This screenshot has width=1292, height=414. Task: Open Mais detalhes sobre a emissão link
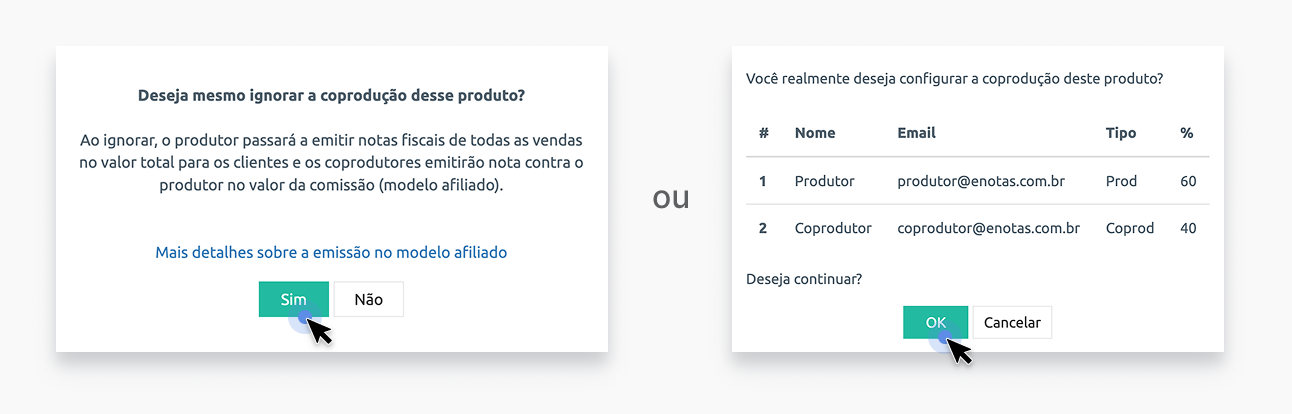[331, 253]
